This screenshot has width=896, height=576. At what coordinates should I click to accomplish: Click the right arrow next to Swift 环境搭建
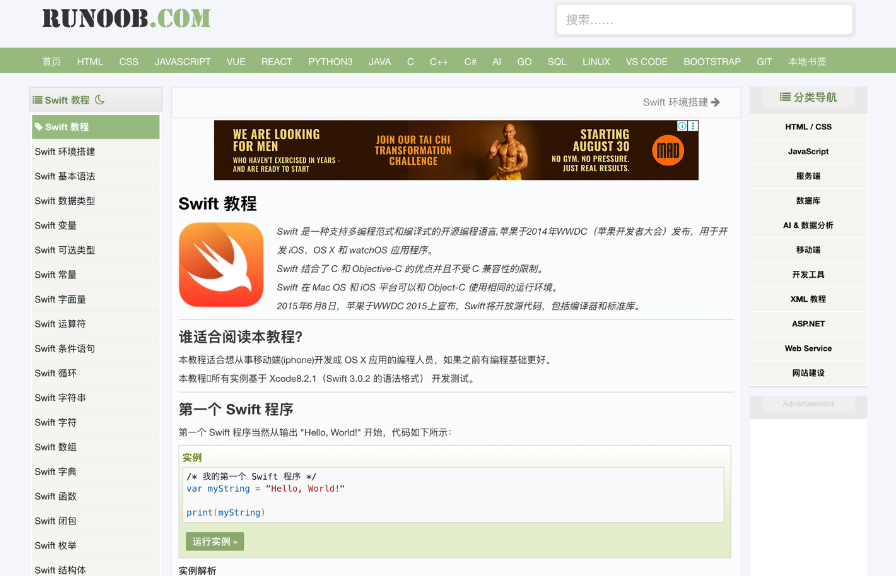716,102
